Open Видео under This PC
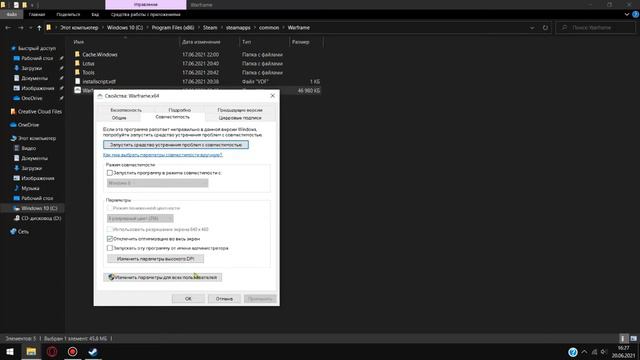640x360 pixels. pyautogui.click(x=28, y=148)
